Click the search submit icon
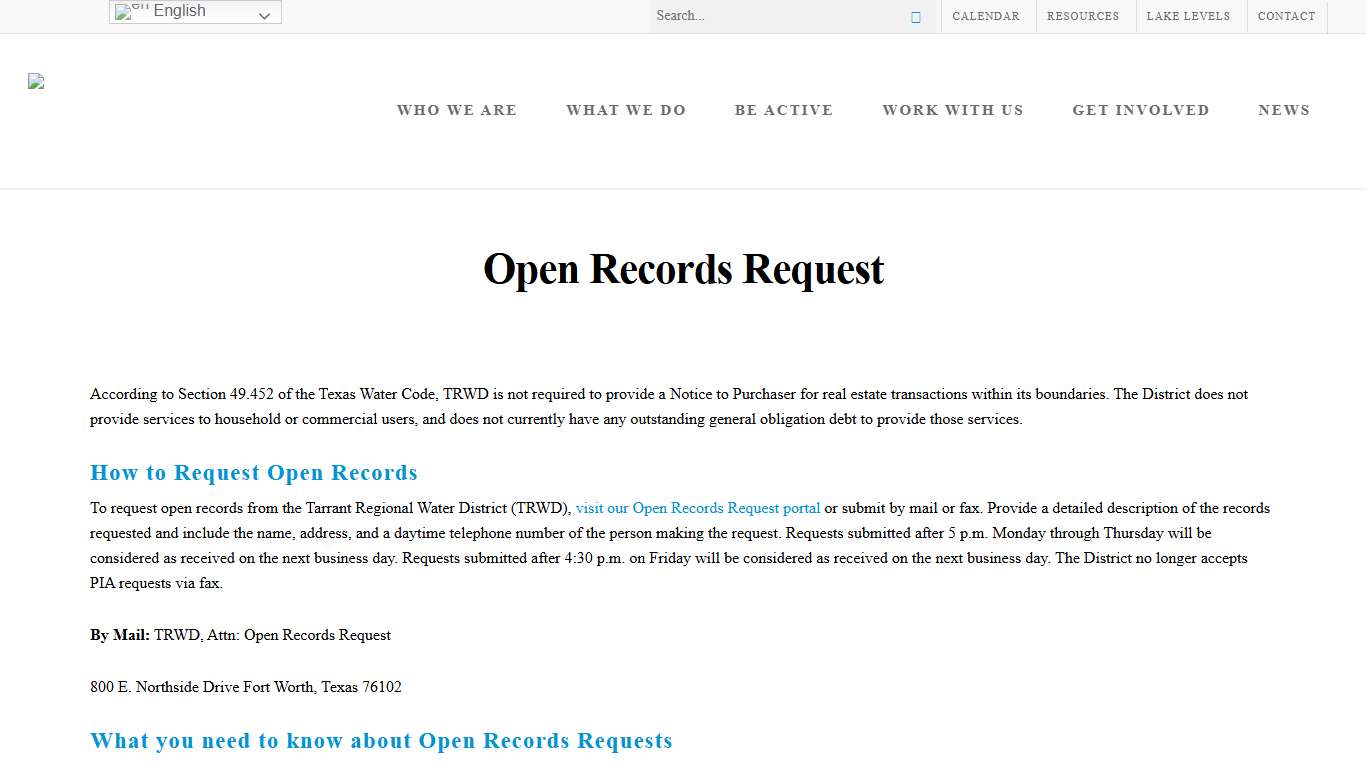Viewport: 1366px width, 768px height. [914, 16]
